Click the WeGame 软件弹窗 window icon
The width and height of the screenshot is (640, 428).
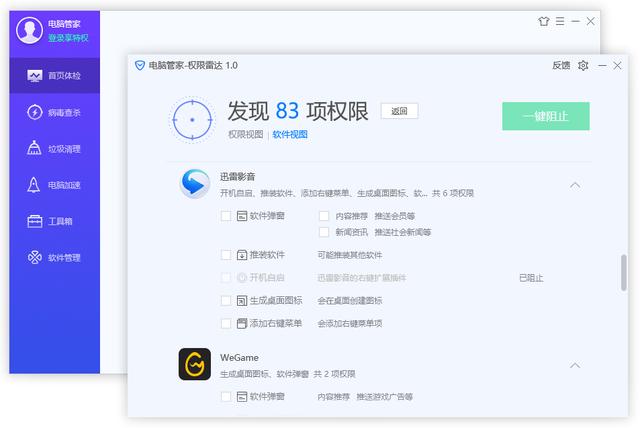coord(242,397)
